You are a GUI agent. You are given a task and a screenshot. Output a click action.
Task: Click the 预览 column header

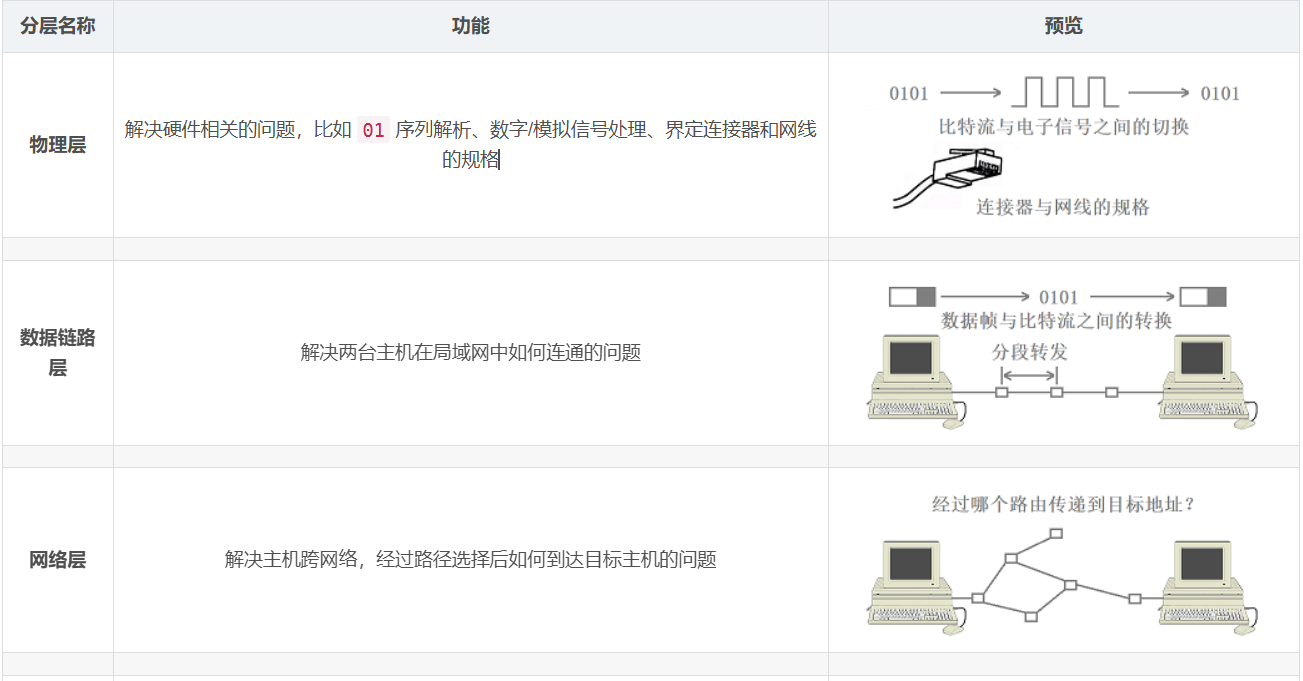[x=1064, y=26]
